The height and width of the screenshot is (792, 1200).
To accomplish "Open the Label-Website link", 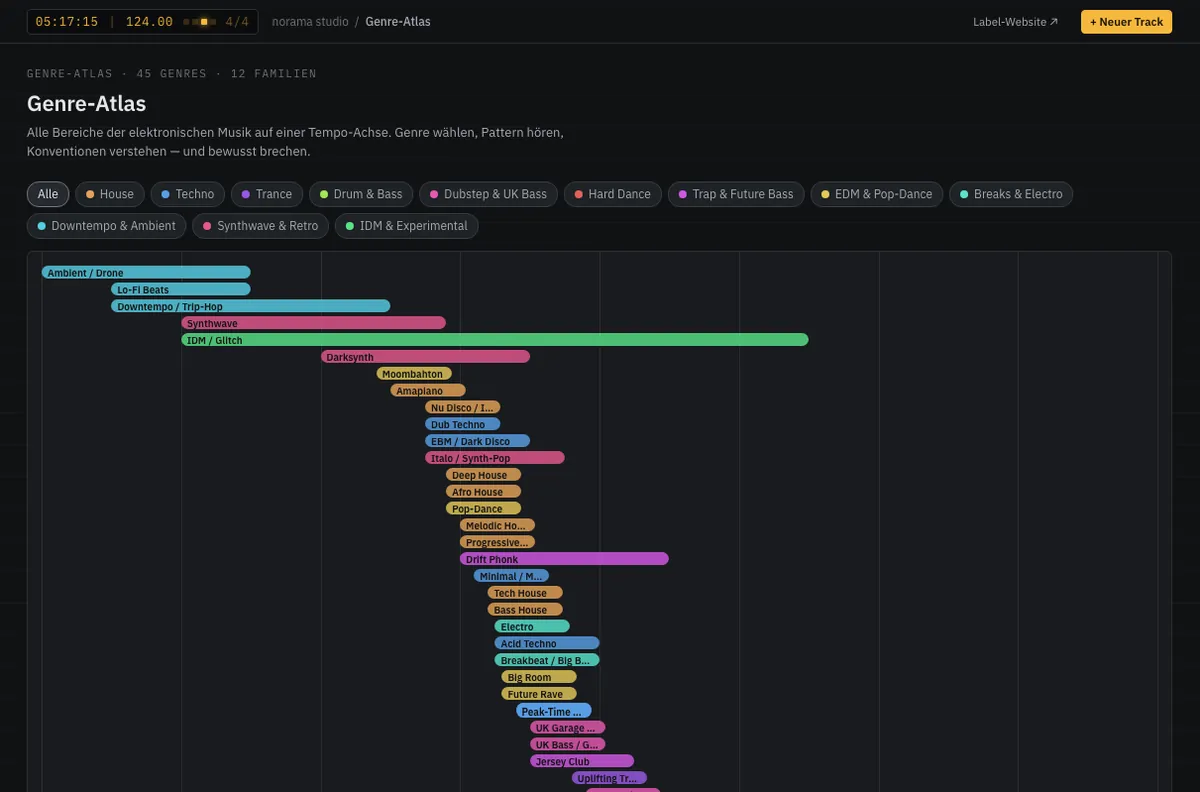I will click(1015, 22).
